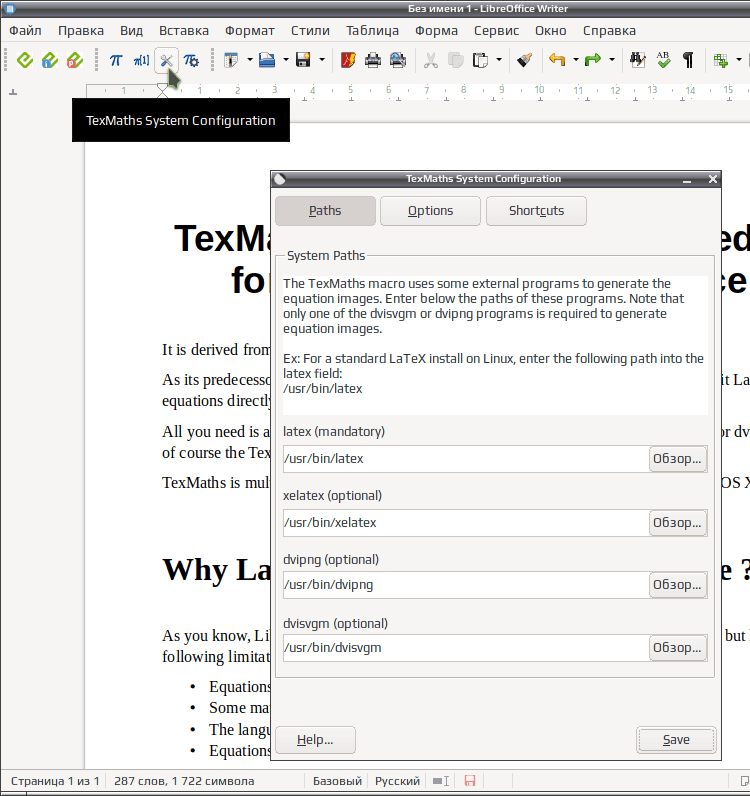Click the Undo arrow icon
This screenshot has height=796, width=750.
(x=557, y=60)
